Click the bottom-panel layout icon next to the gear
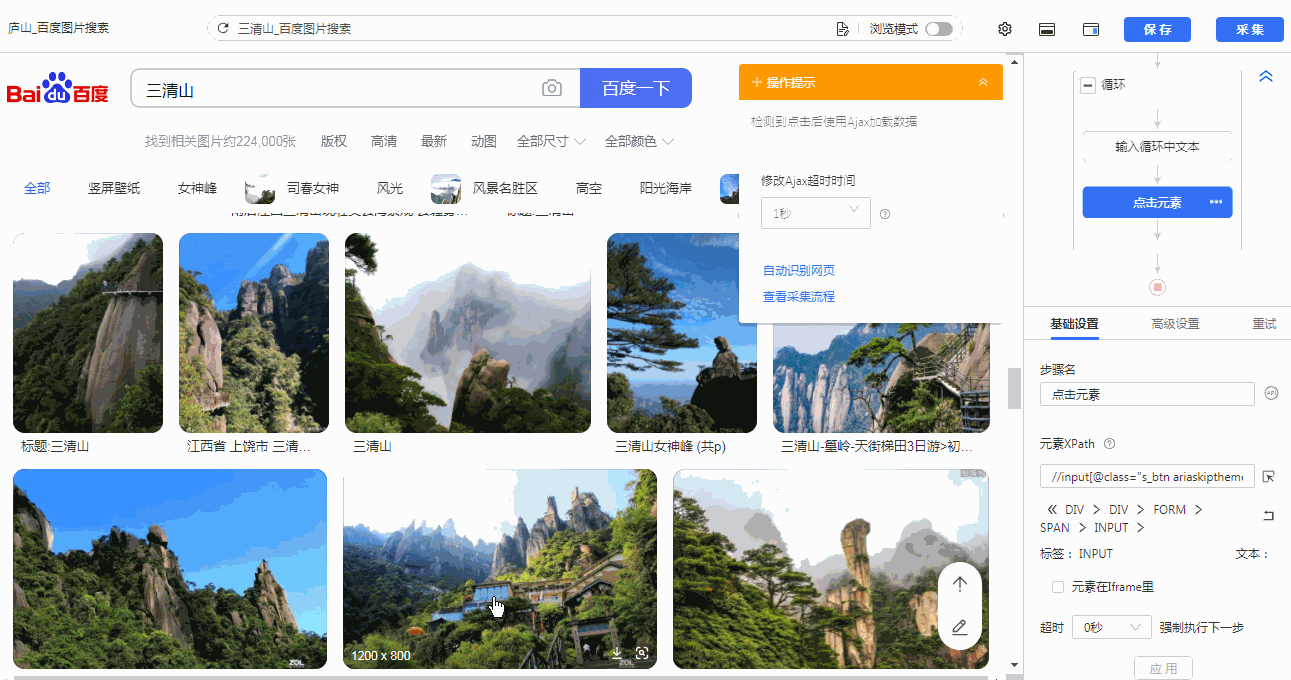Screen dimensions: 1291x680 [1047, 29]
